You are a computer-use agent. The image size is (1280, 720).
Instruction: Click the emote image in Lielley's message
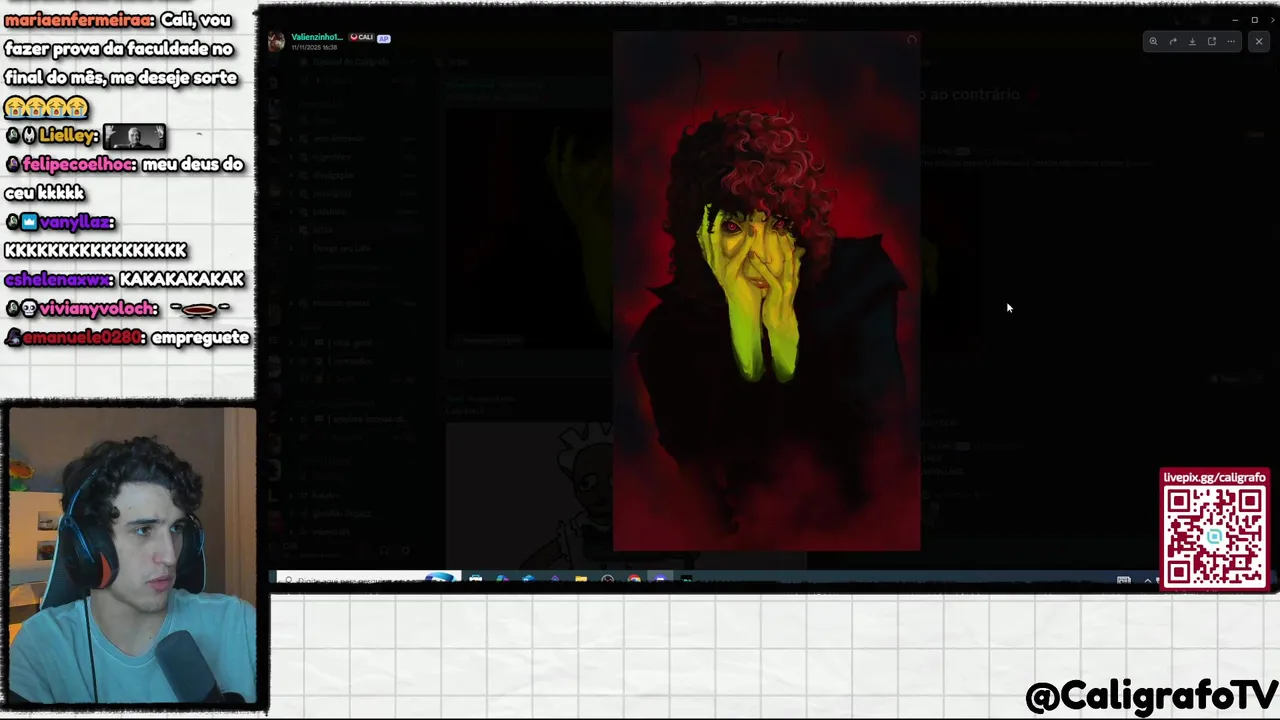pyautogui.click(x=134, y=136)
